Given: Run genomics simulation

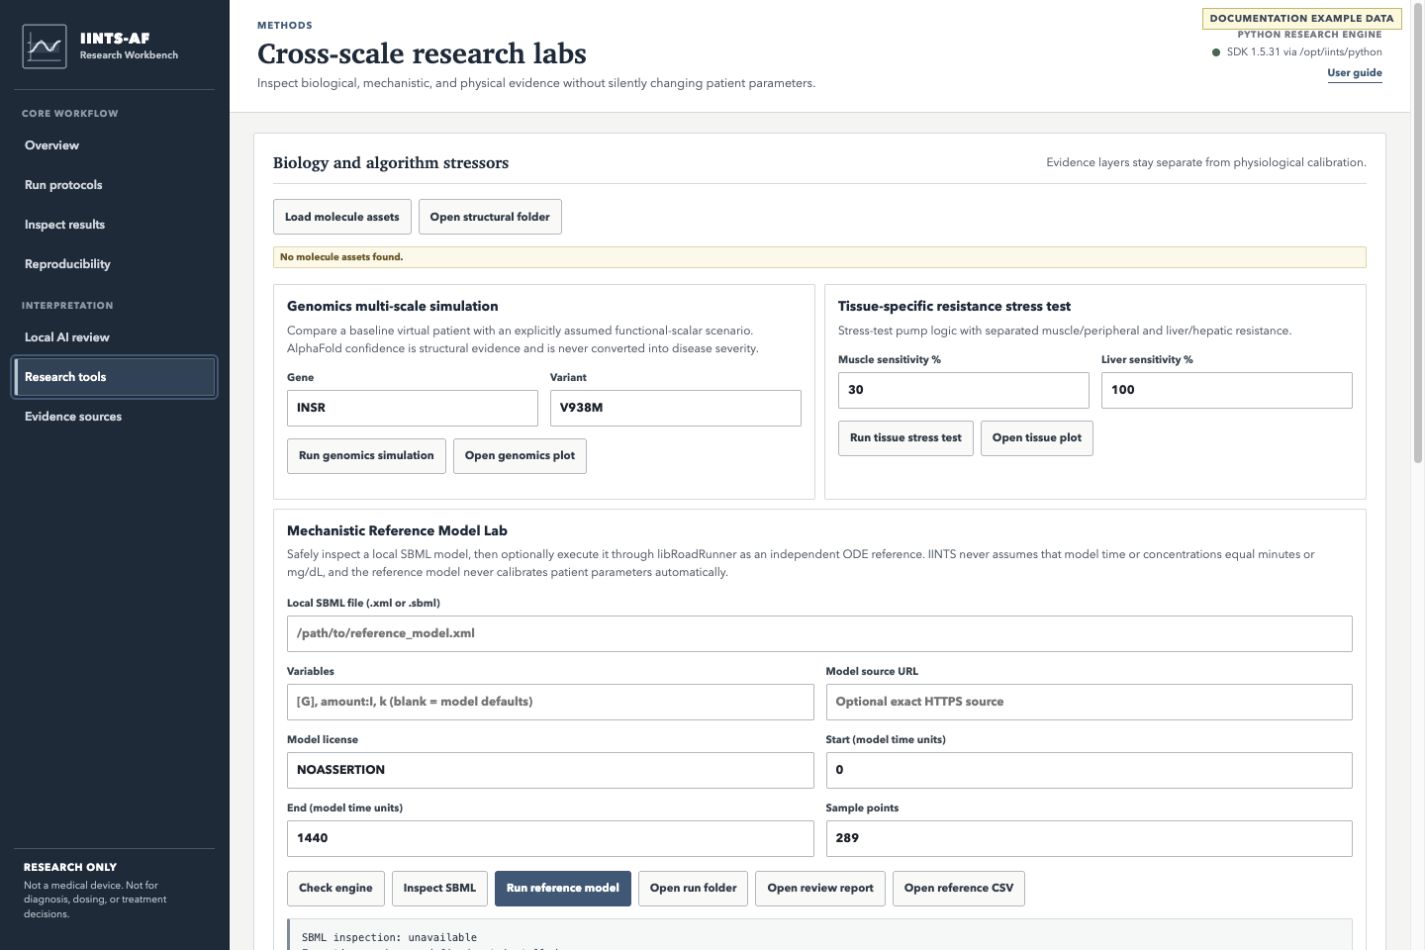Looking at the screenshot, I should point(366,456).
